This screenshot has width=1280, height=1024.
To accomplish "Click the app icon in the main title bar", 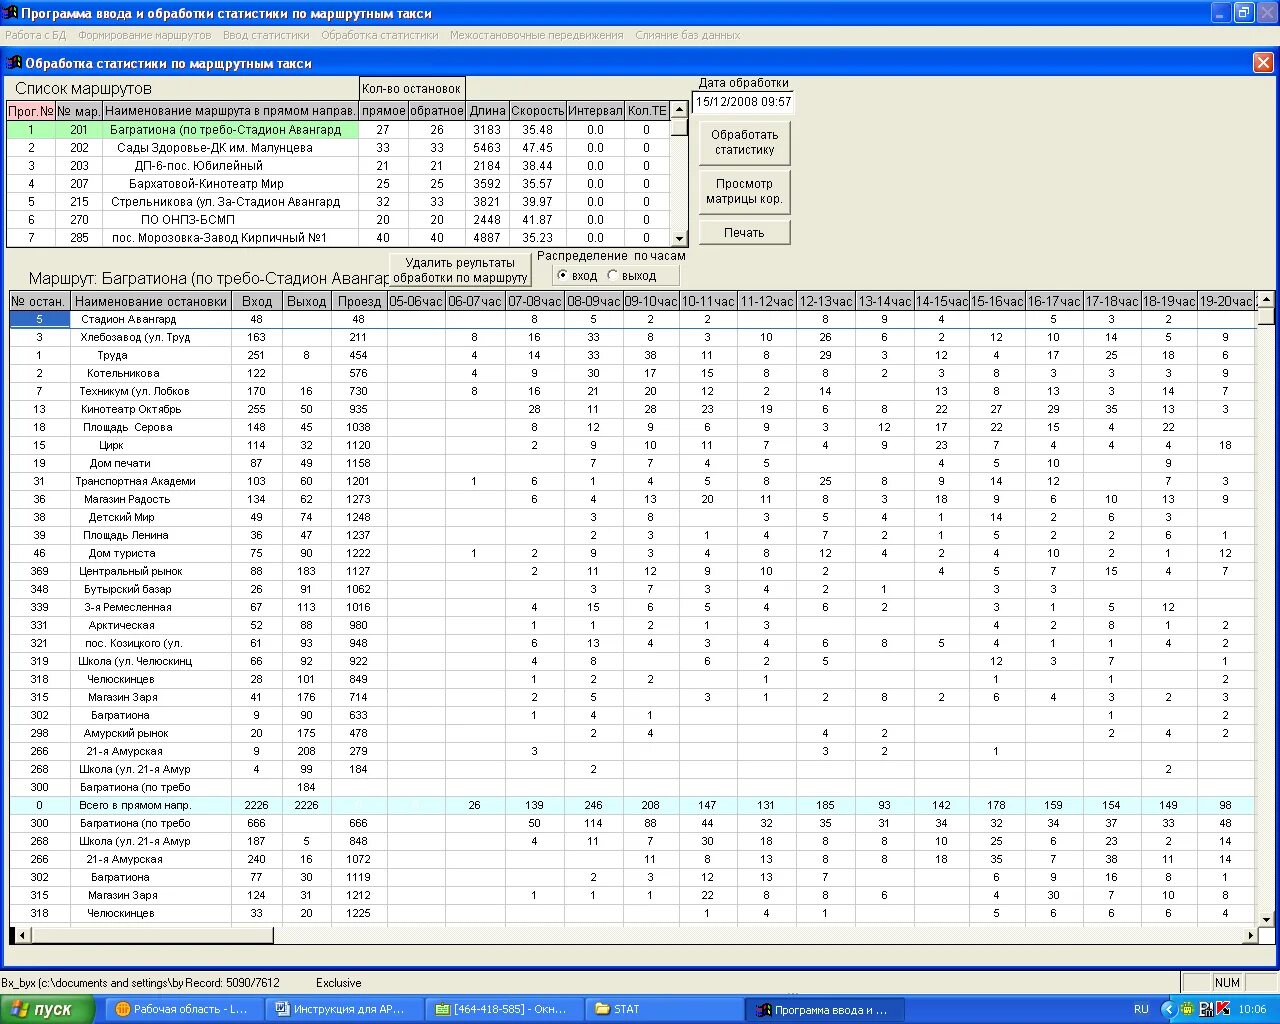I will [x=11, y=13].
